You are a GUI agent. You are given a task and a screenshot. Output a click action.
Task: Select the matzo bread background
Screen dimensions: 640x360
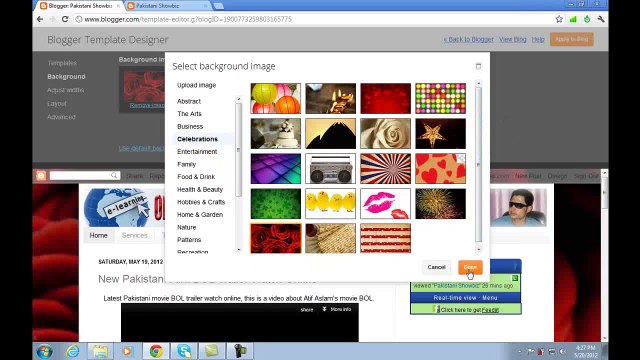[x=331, y=238]
